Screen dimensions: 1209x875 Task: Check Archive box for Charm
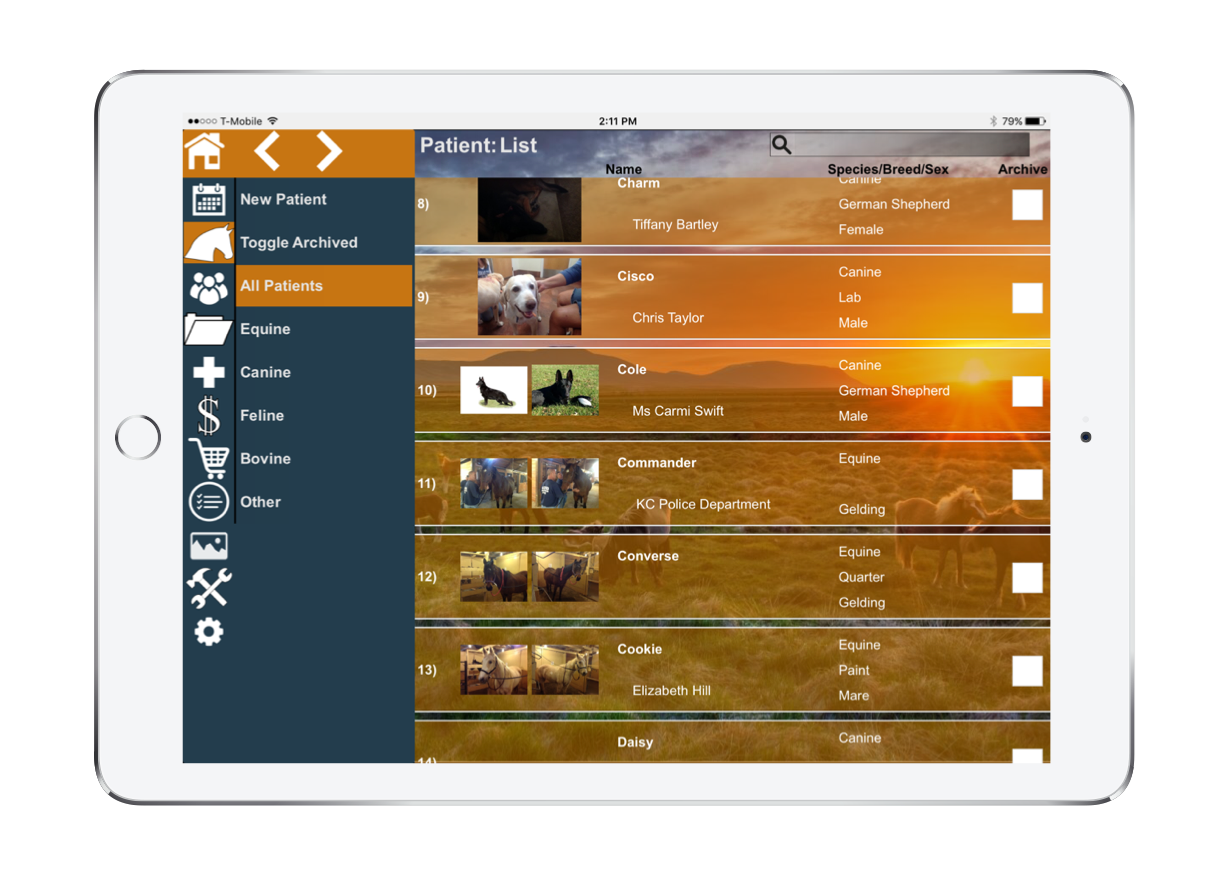click(x=1027, y=205)
